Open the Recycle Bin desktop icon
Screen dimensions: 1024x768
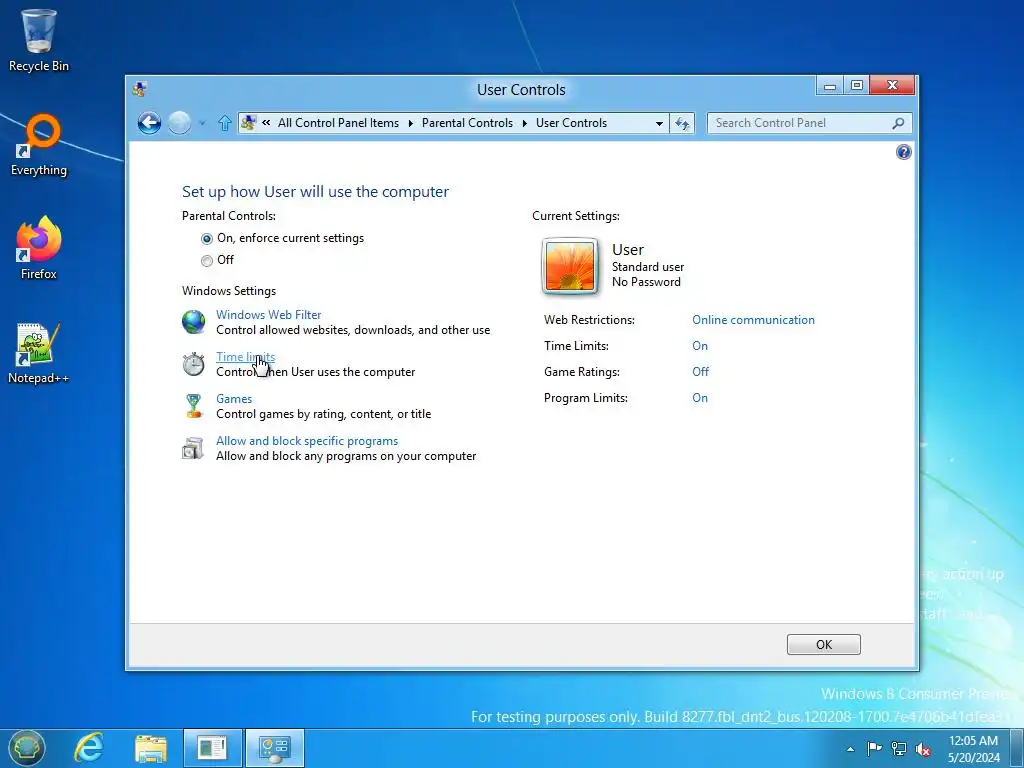[39, 40]
